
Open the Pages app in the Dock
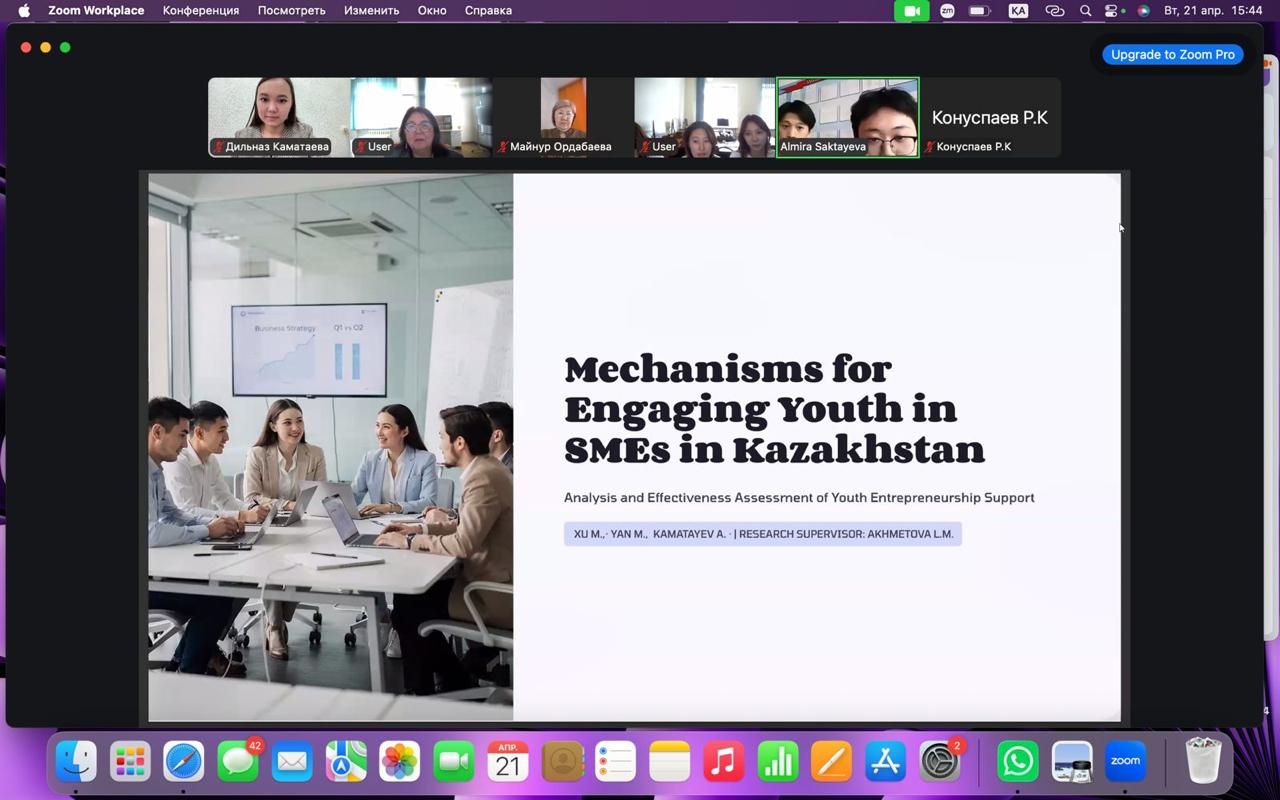831,762
